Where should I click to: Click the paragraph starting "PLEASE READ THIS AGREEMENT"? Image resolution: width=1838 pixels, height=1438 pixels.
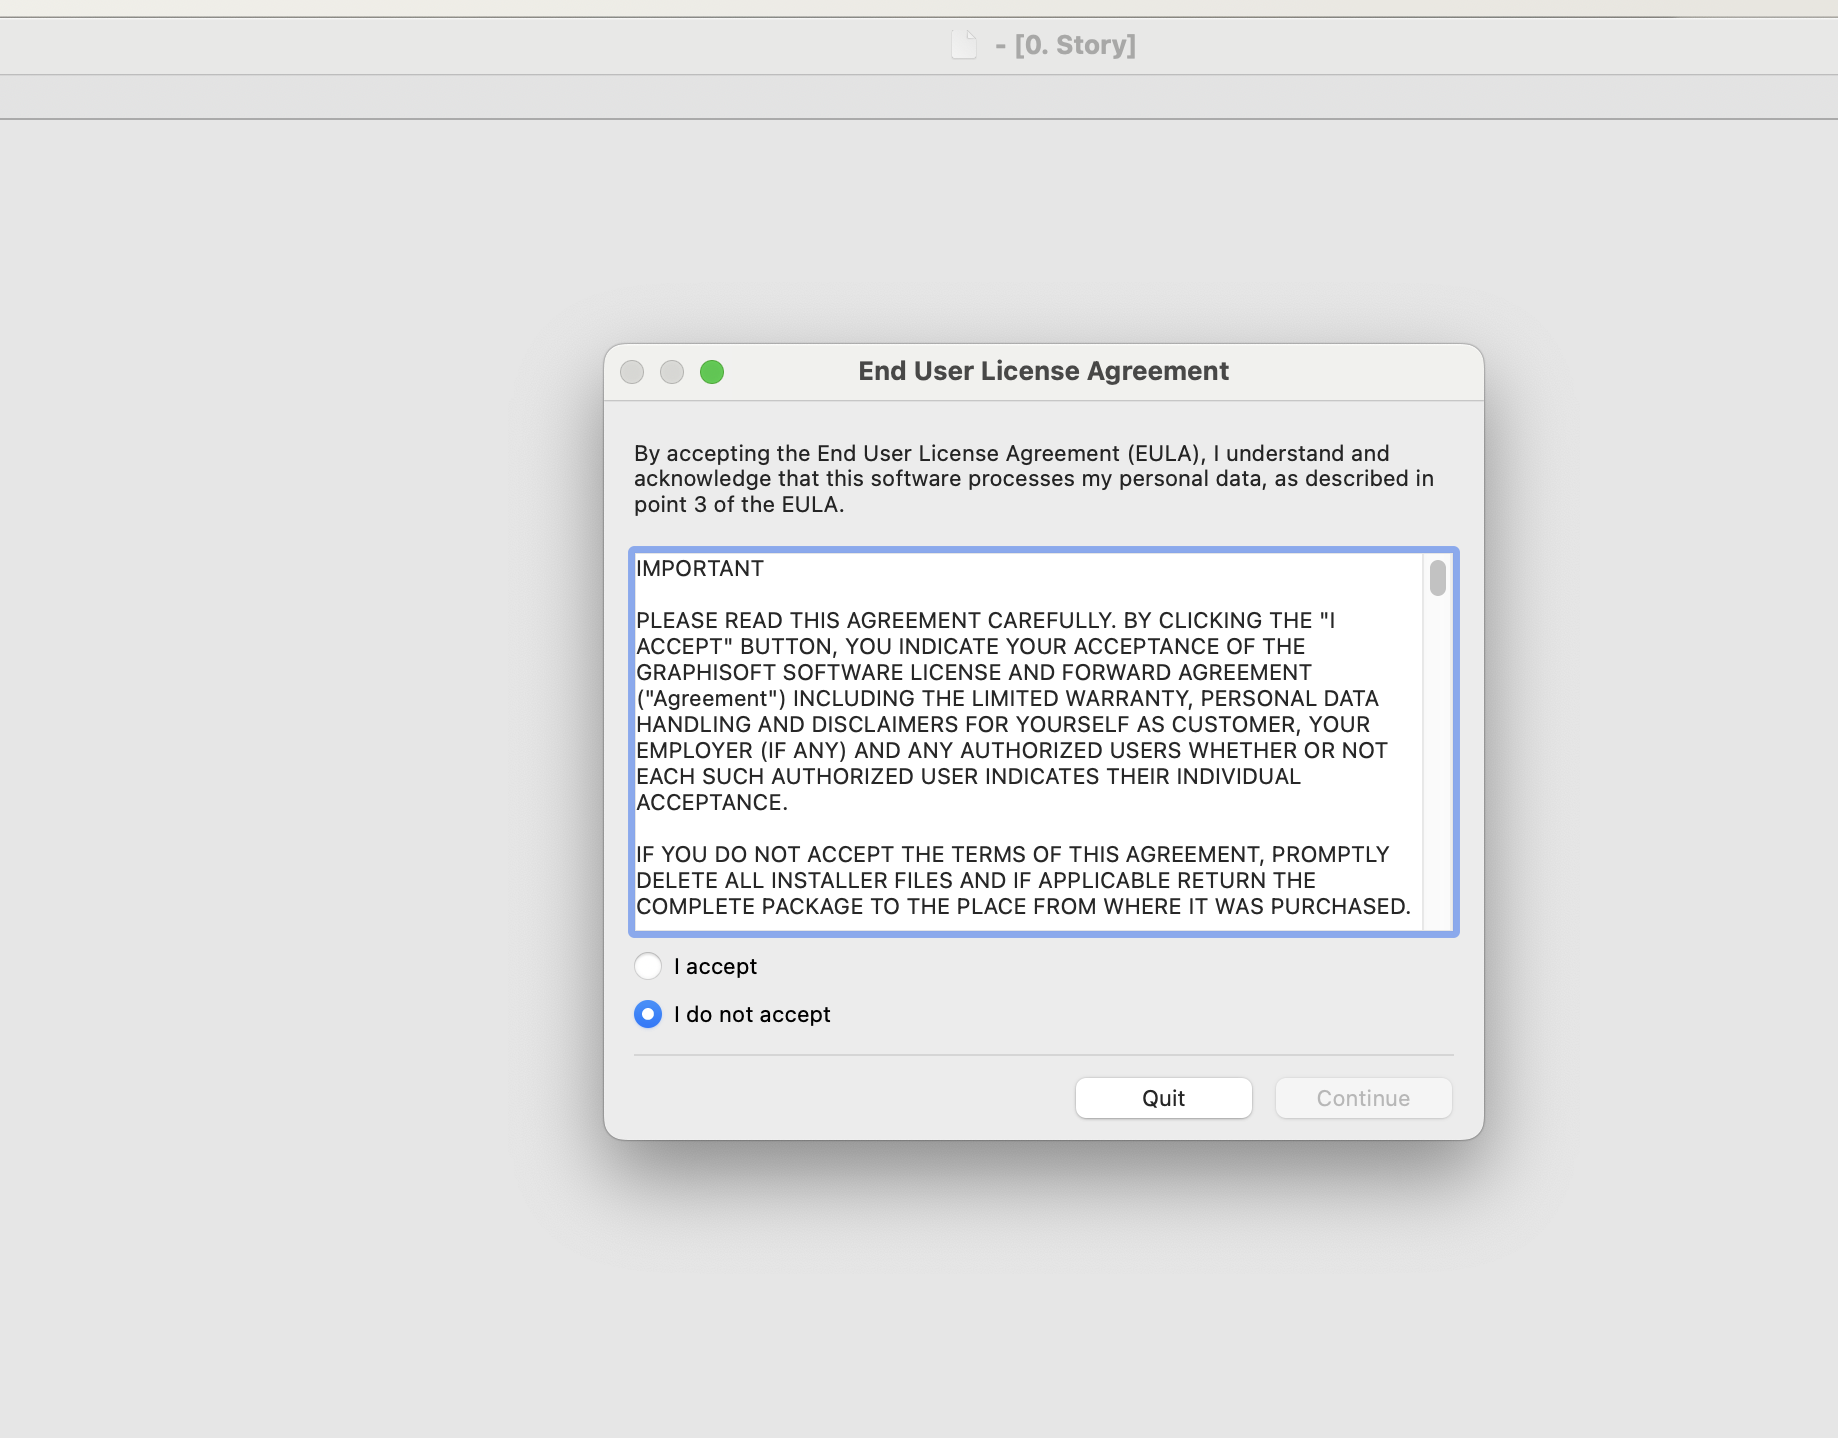(x=1010, y=711)
